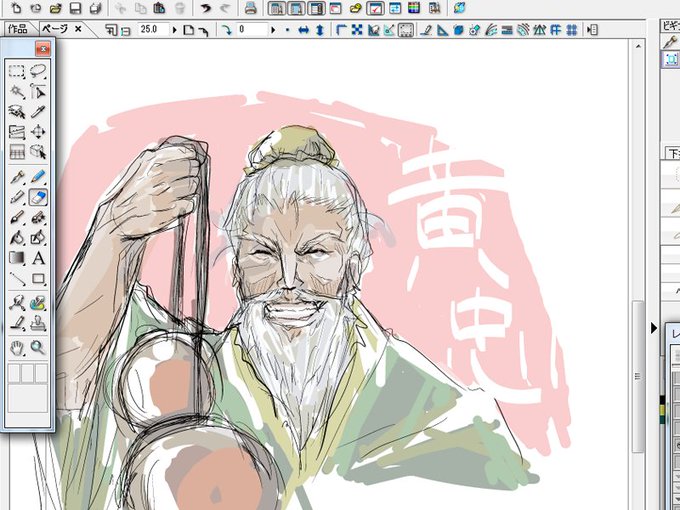Close the floating tool palette
The image size is (680, 510).
[43, 49]
